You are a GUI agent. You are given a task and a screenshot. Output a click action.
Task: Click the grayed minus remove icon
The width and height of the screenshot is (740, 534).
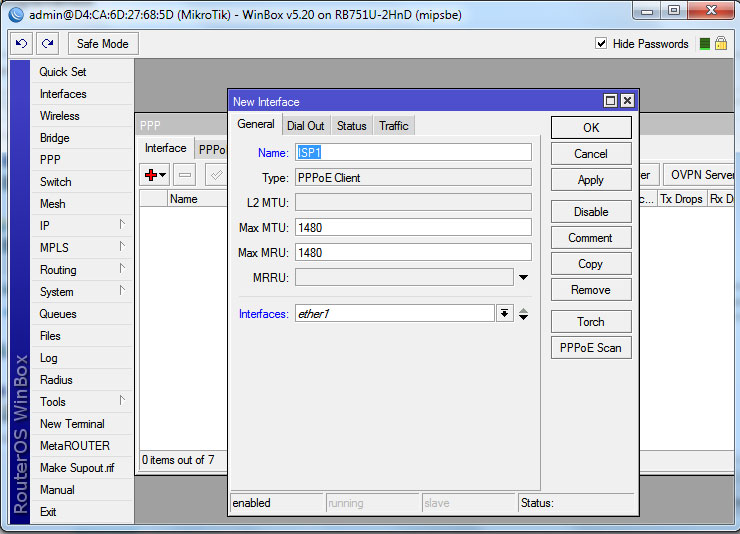(x=184, y=175)
